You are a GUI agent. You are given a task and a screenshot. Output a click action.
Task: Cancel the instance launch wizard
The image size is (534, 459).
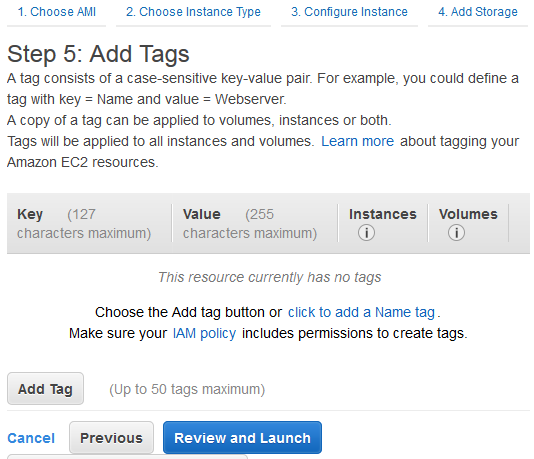pos(31,438)
